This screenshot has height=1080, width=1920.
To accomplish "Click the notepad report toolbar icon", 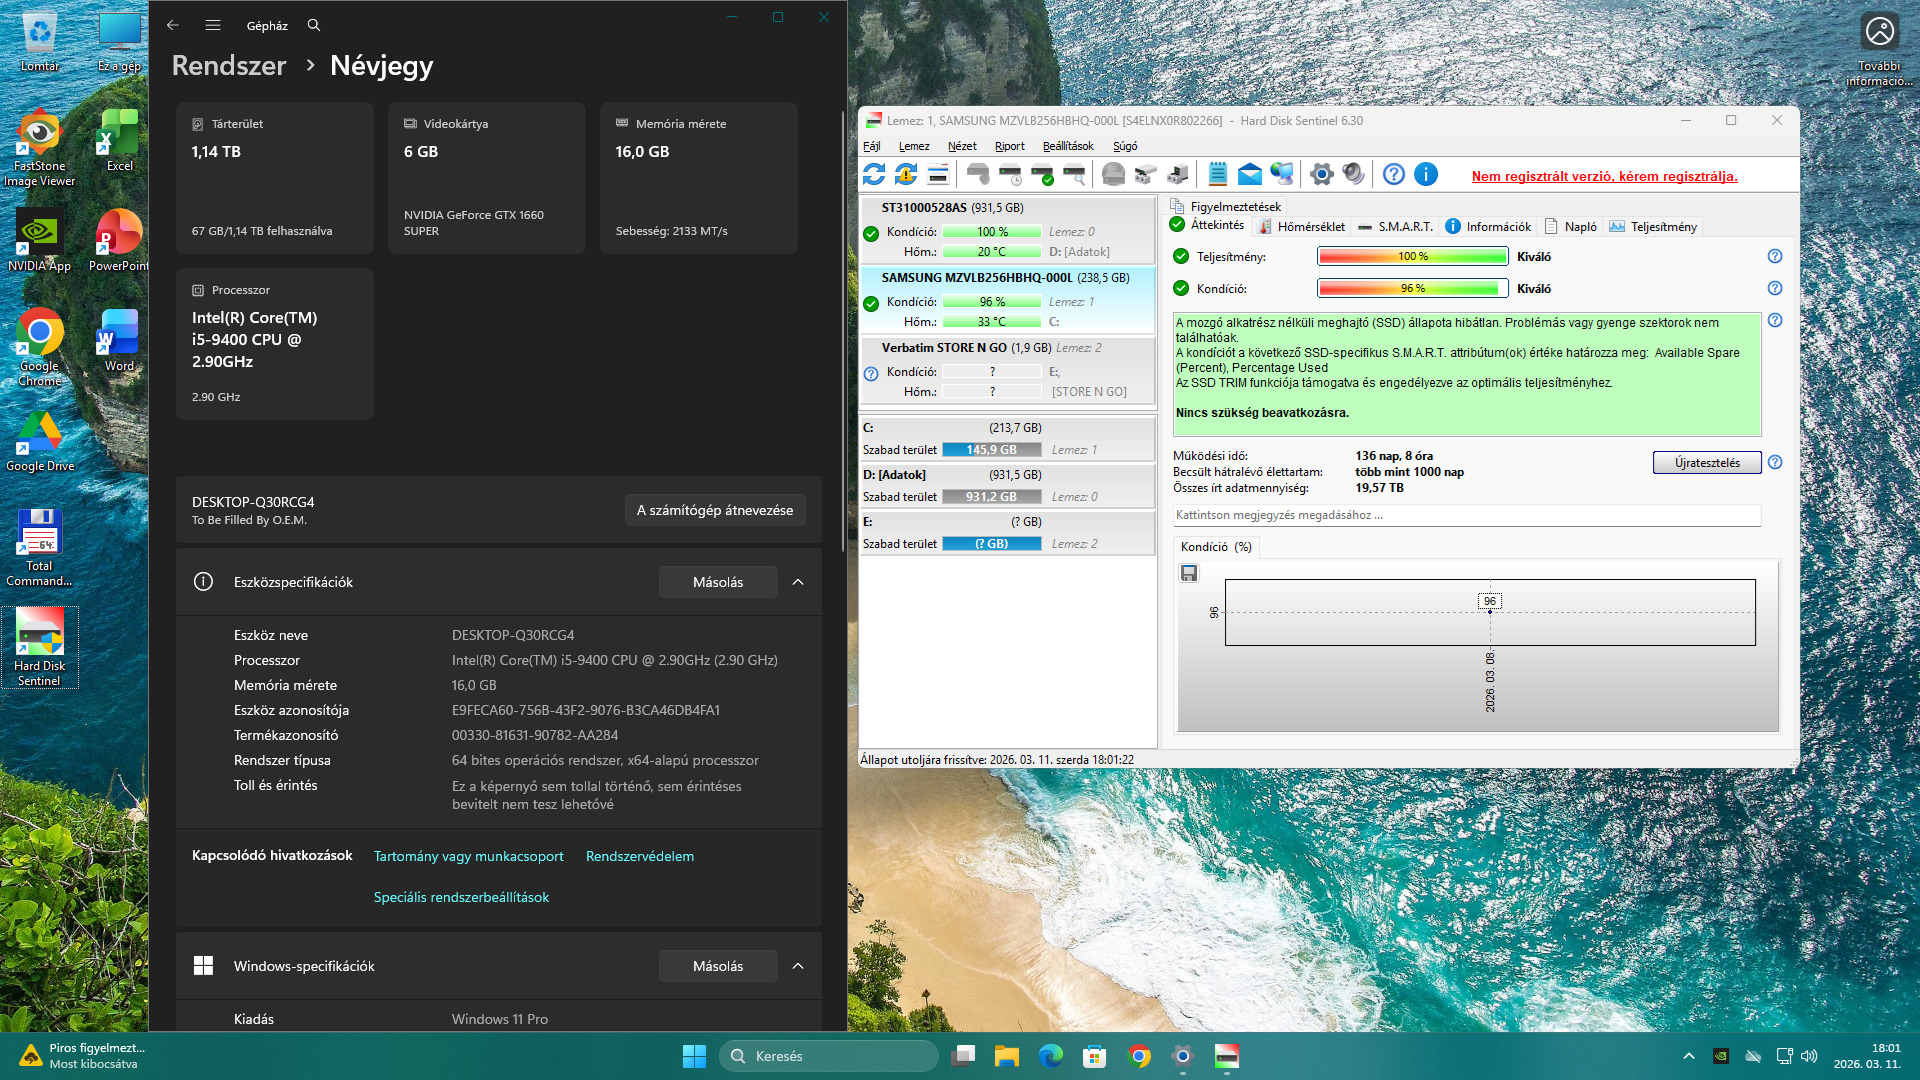I will pyautogui.click(x=1217, y=174).
